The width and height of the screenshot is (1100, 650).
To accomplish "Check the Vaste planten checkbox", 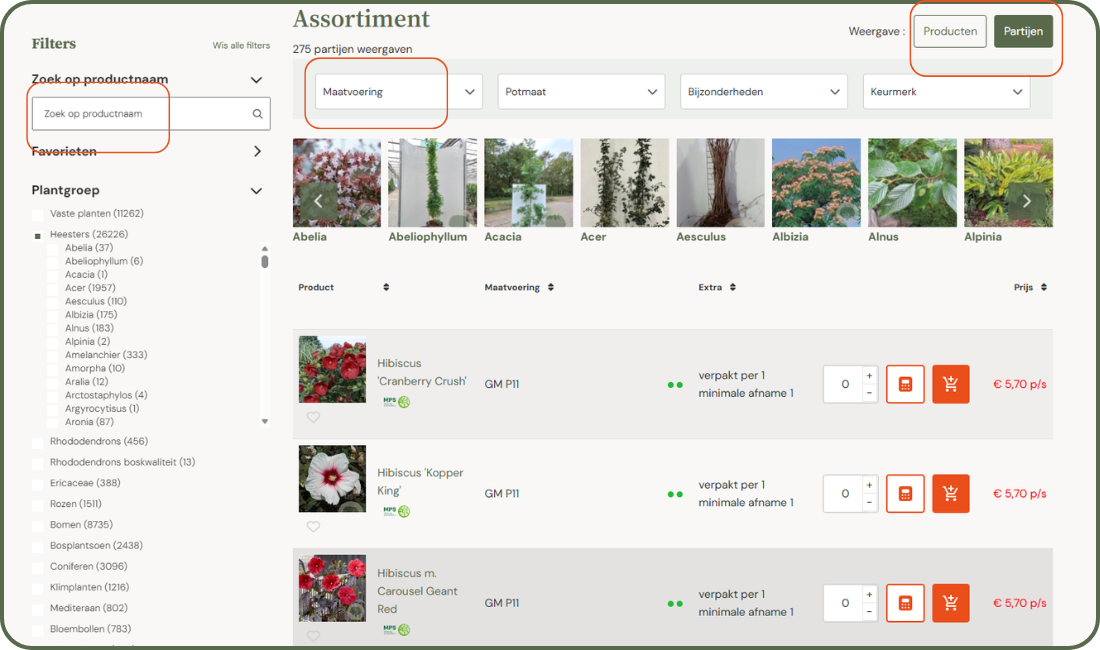I will click(x=38, y=214).
